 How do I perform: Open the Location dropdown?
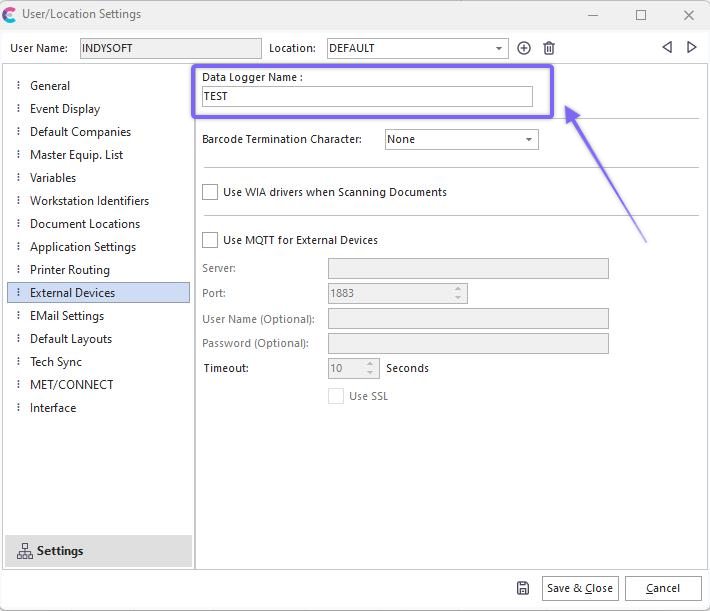tap(500, 48)
